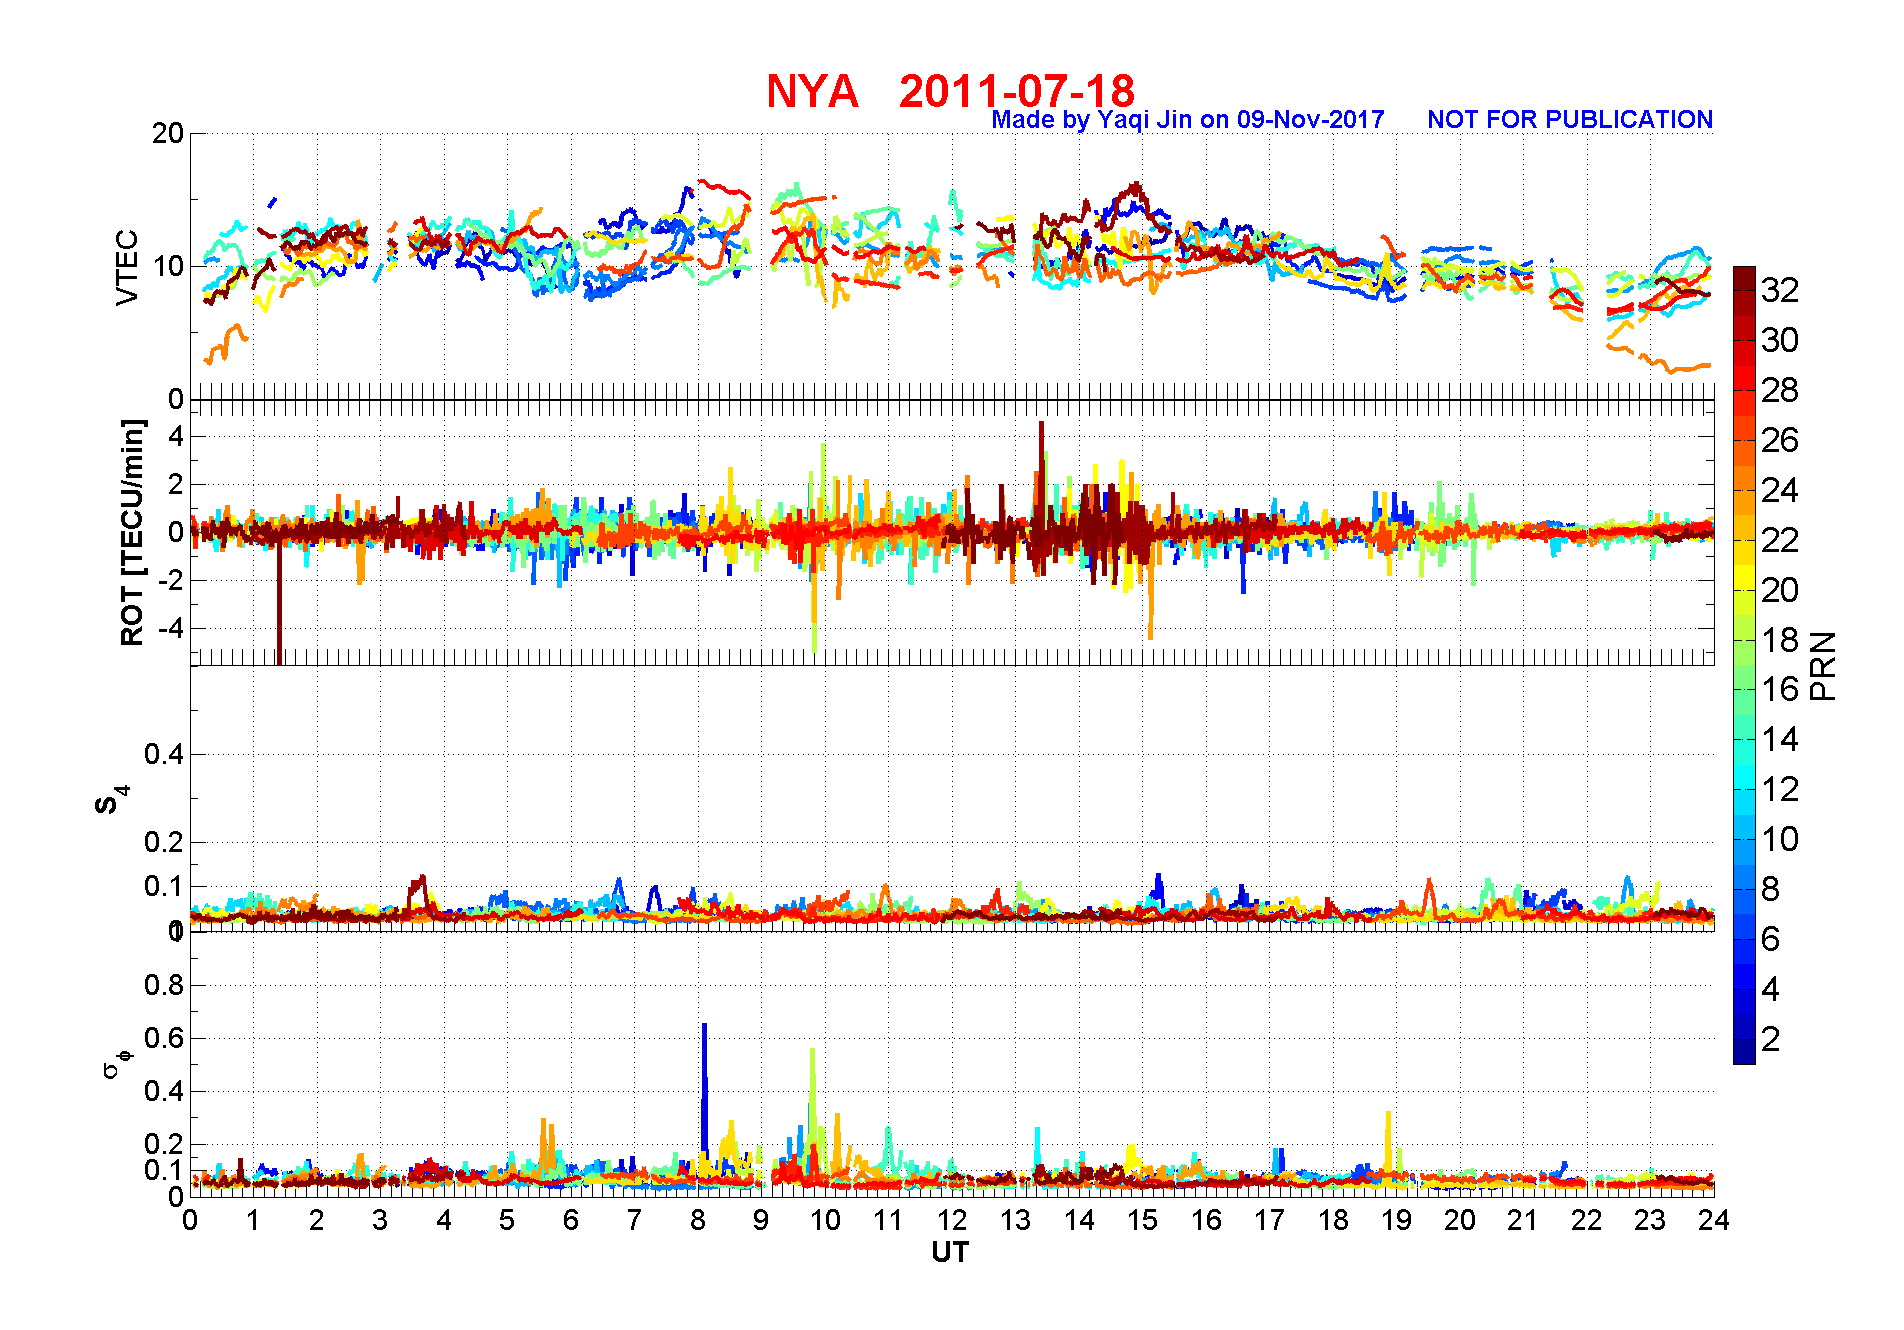This screenshot has width=1904, height=1330.
Task: Click the sigma phi y-axis tick label 0.8
Action: click(x=164, y=985)
